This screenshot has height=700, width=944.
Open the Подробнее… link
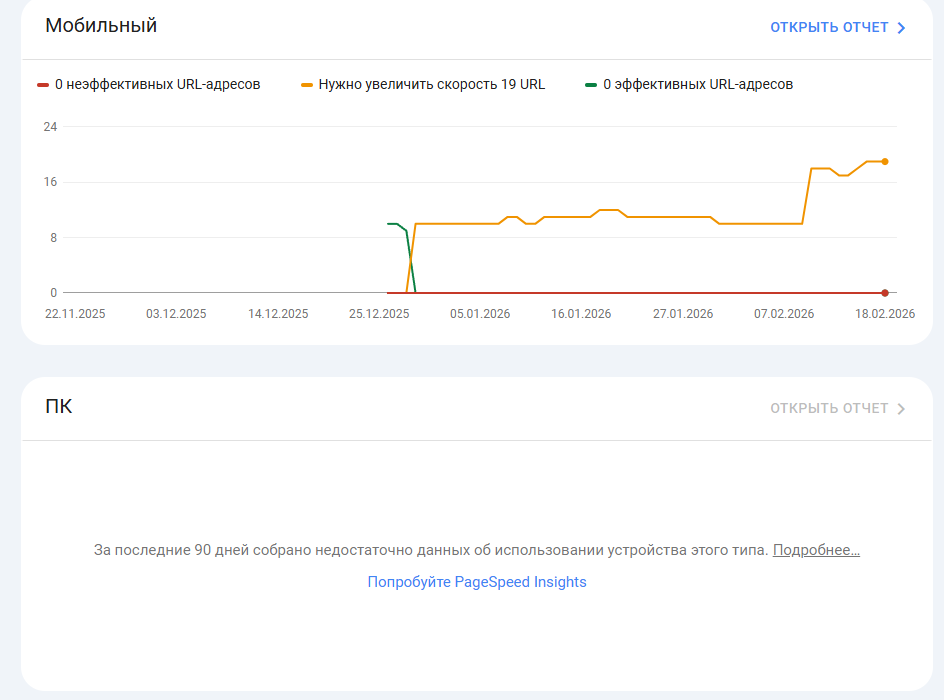click(x=816, y=550)
